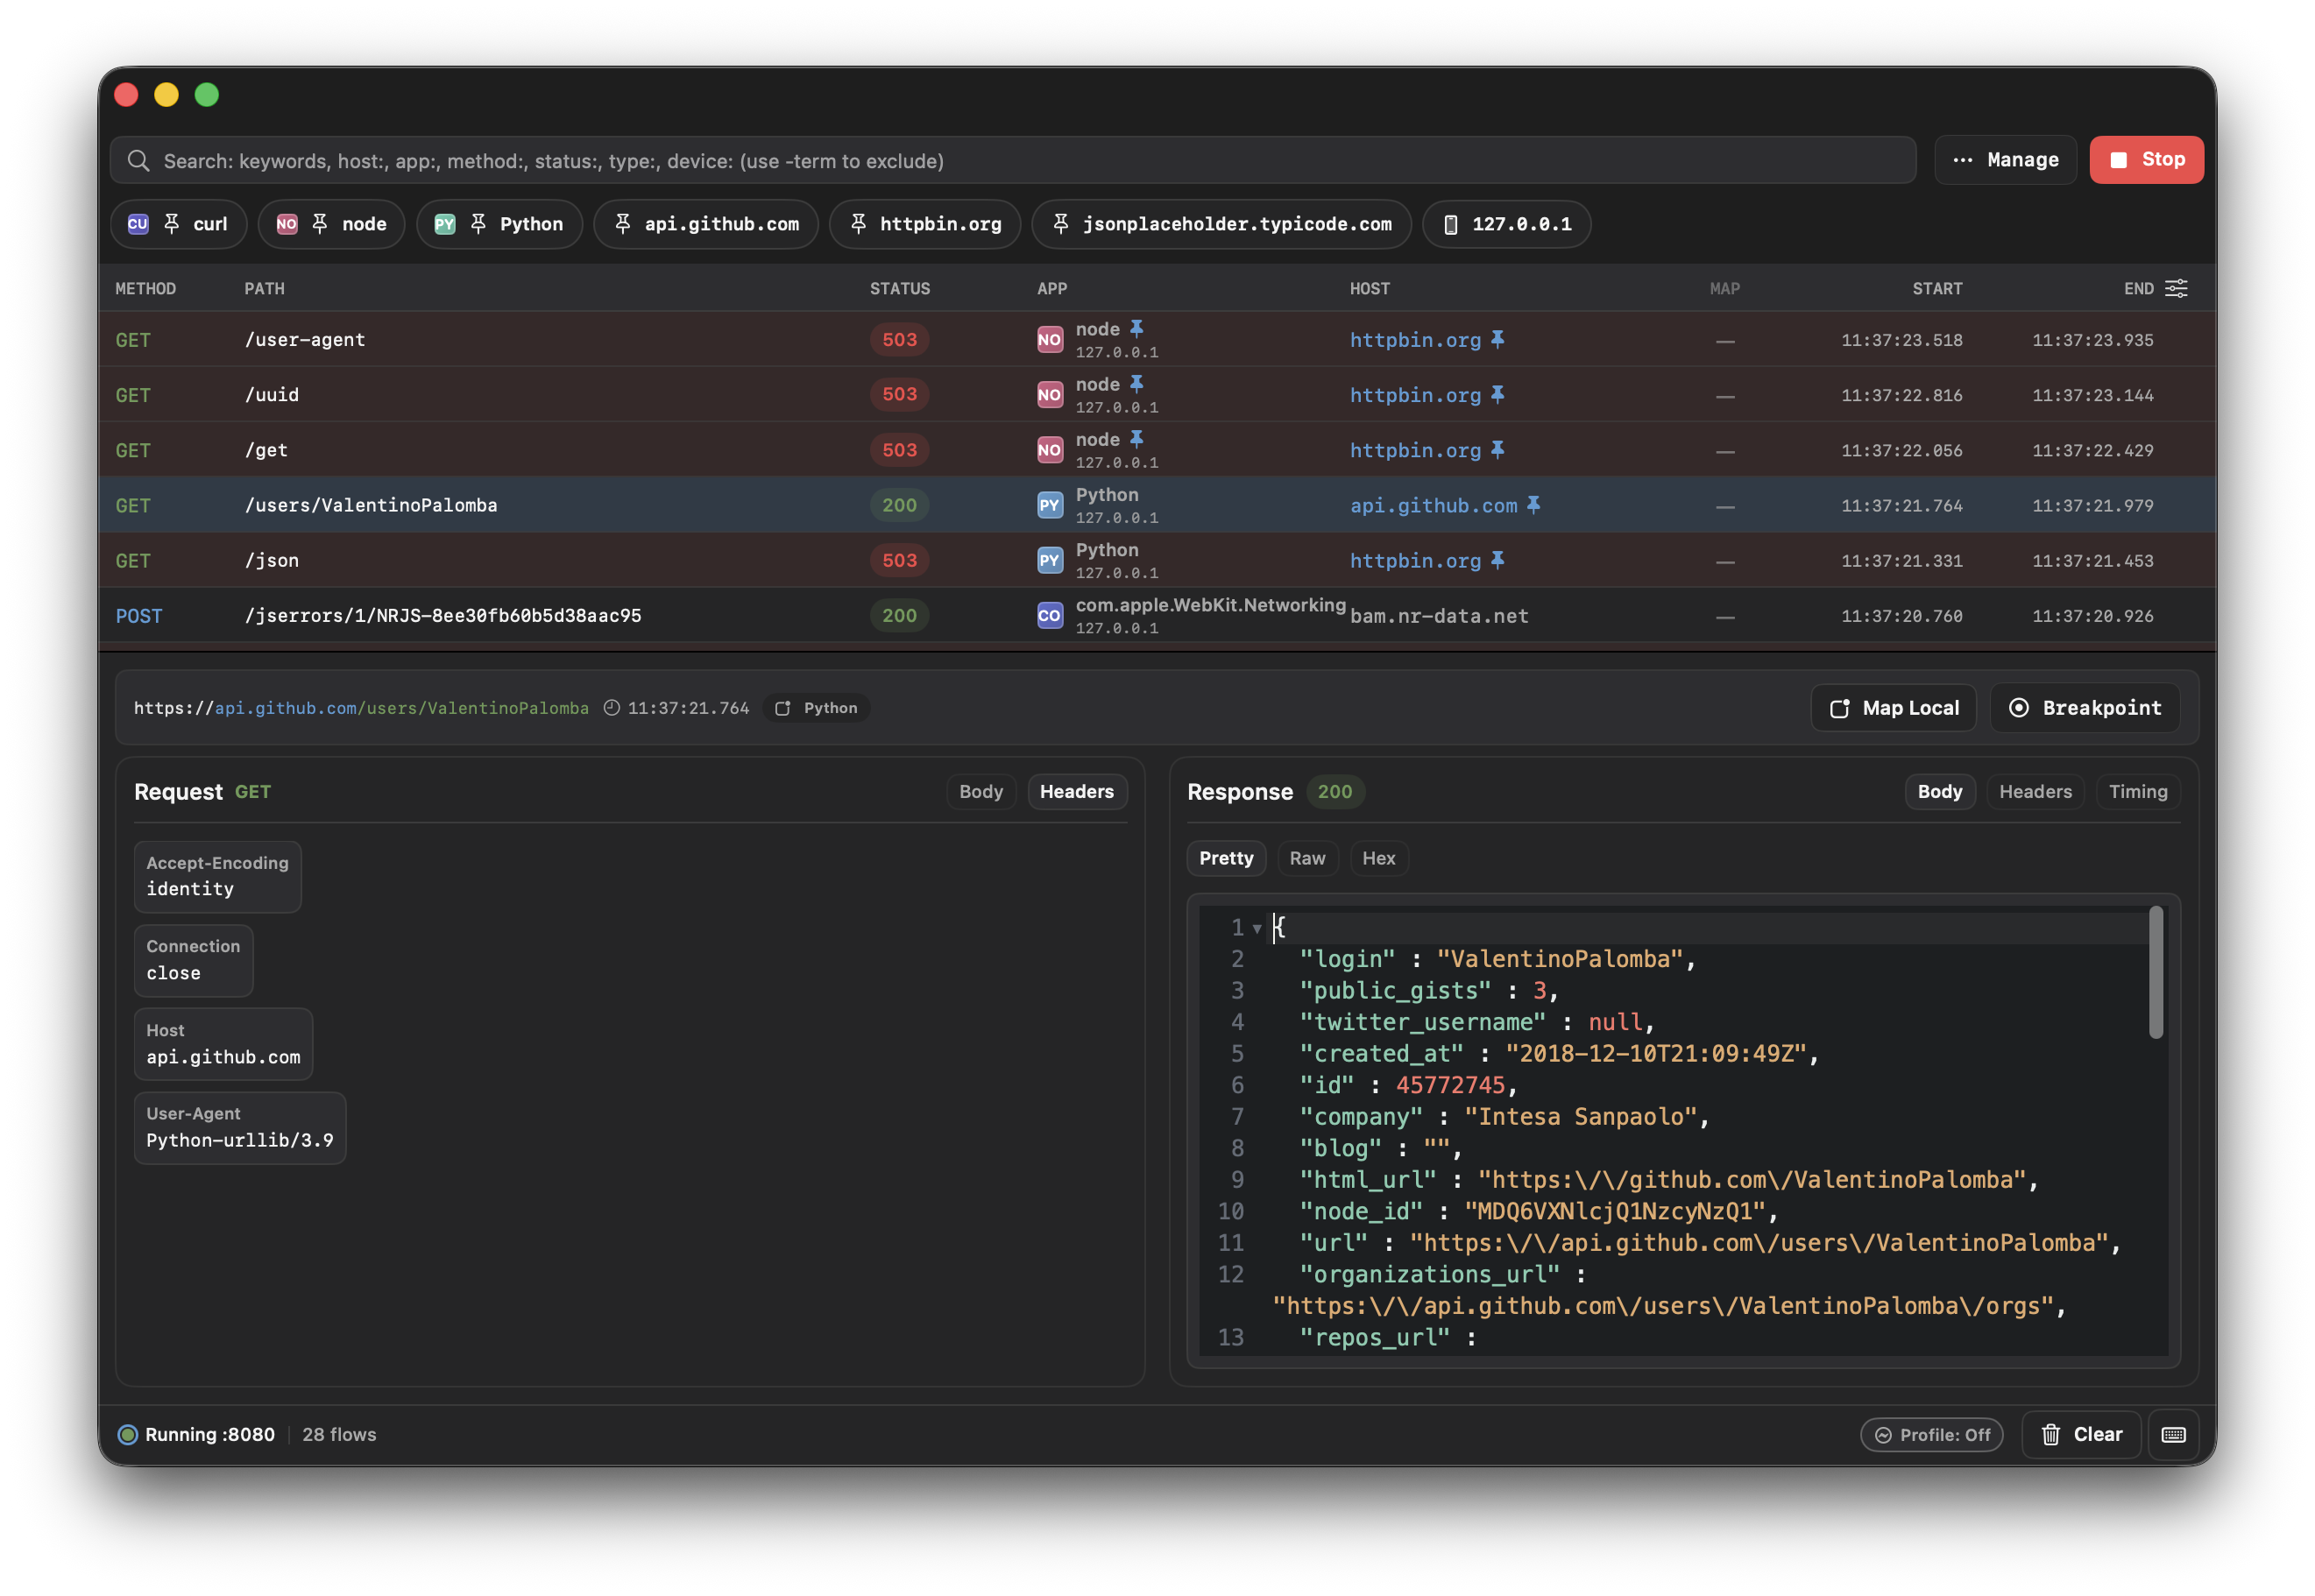Click httpbin.org pin in /user-agent row
The height and width of the screenshot is (1596, 2315).
(1498, 340)
